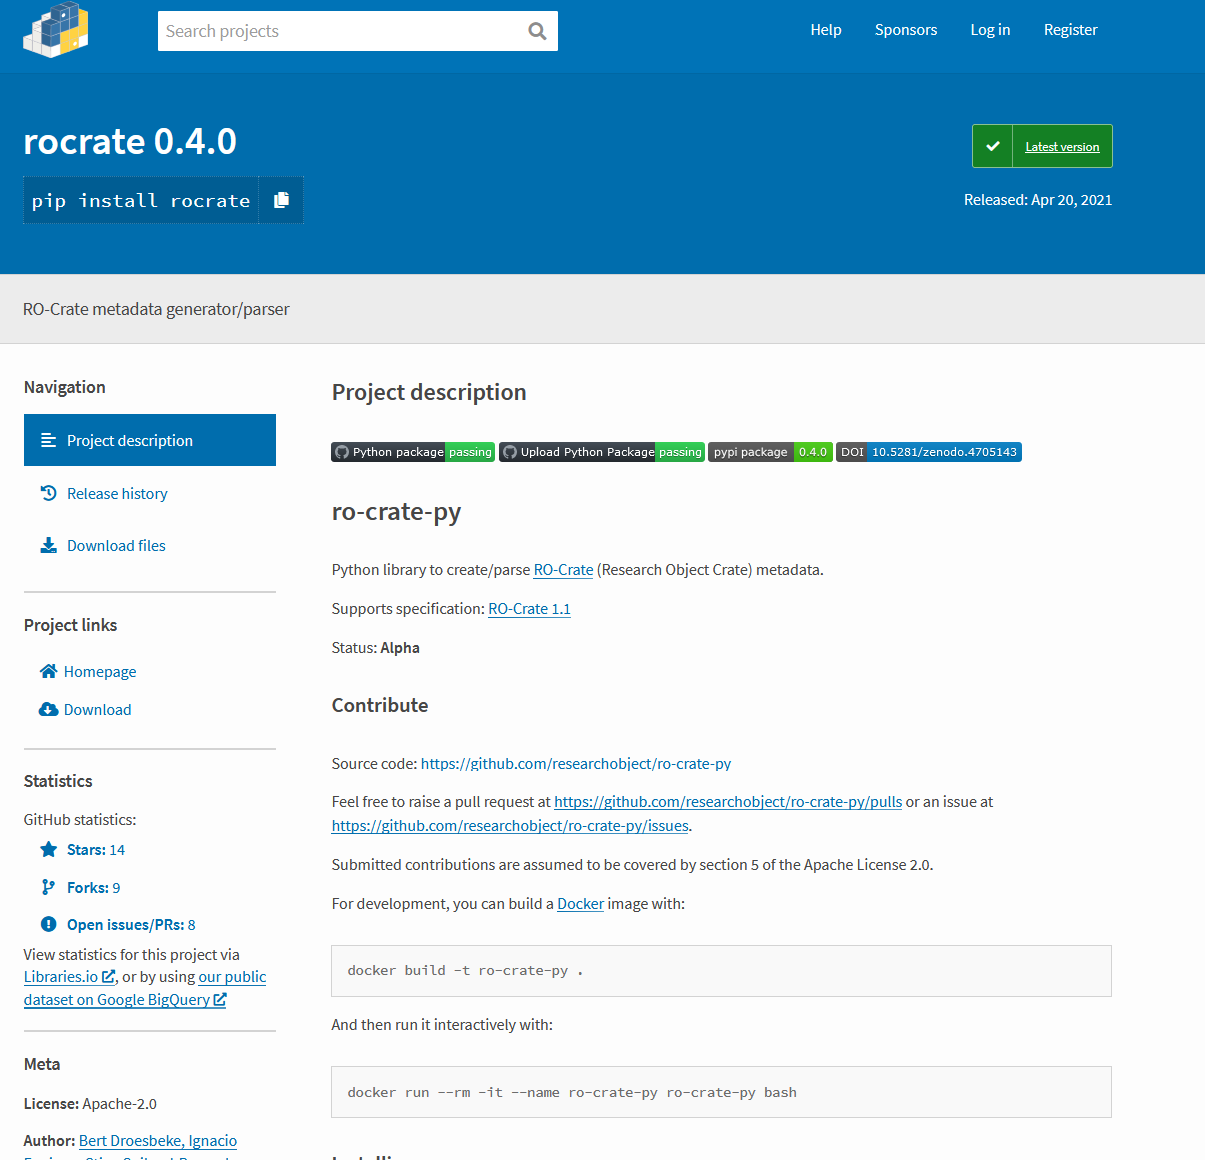Click the Upload Python Package passing badge

[x=602, y=452]
